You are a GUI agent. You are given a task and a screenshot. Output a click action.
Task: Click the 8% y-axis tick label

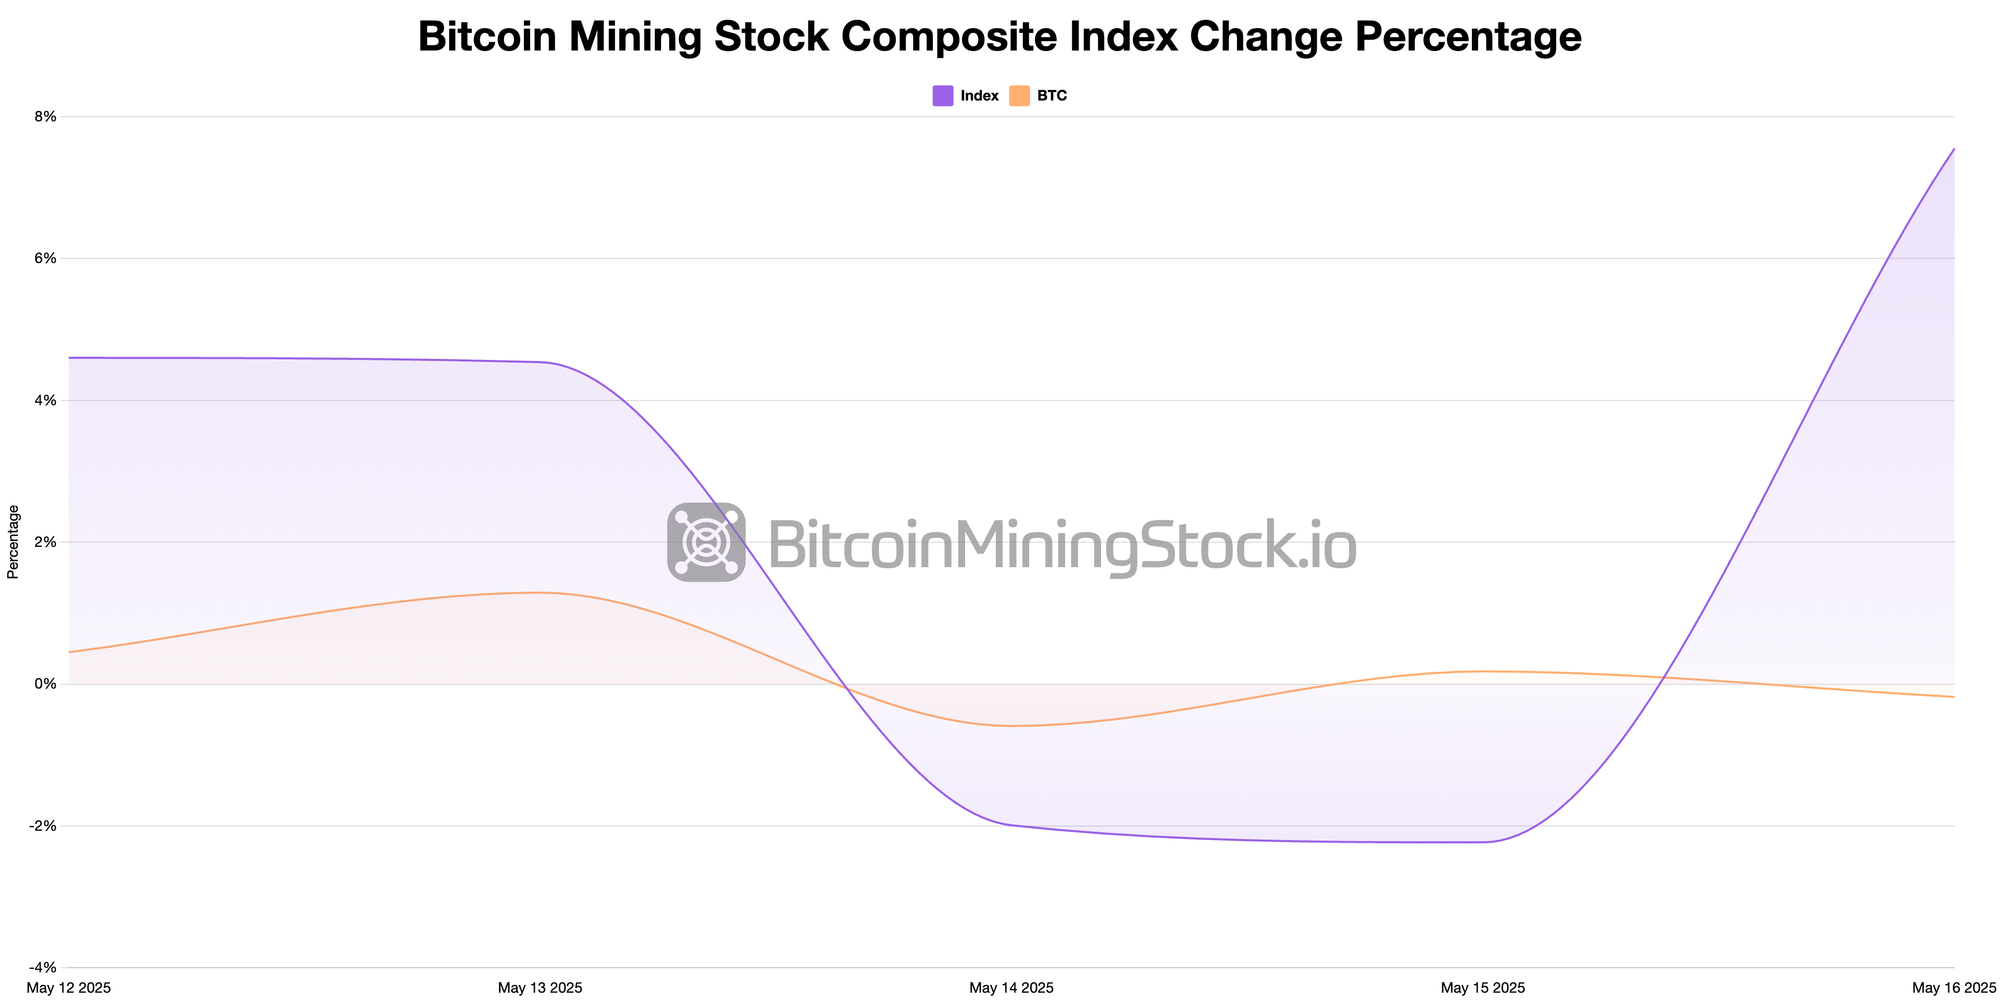coord(46,117)
